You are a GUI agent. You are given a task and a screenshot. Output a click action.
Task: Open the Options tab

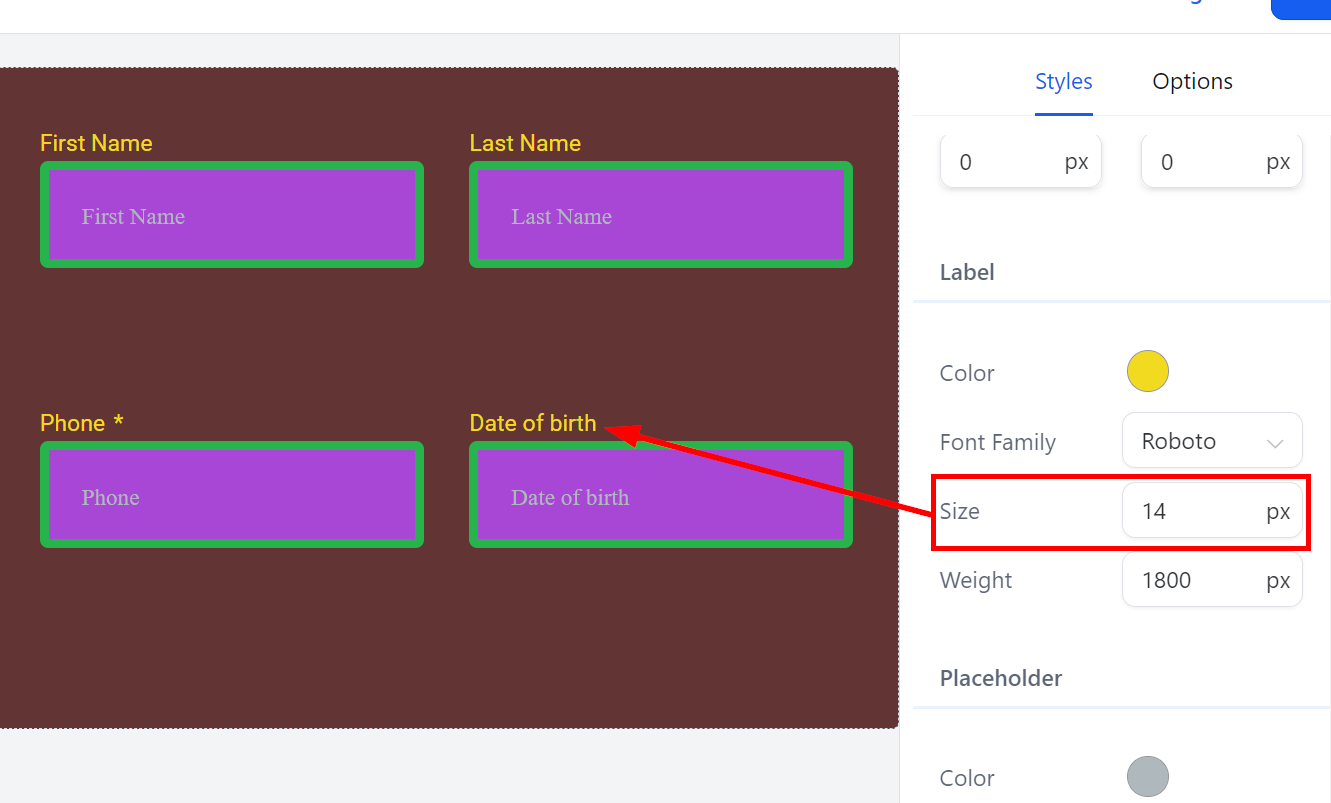click(1192, 82)
